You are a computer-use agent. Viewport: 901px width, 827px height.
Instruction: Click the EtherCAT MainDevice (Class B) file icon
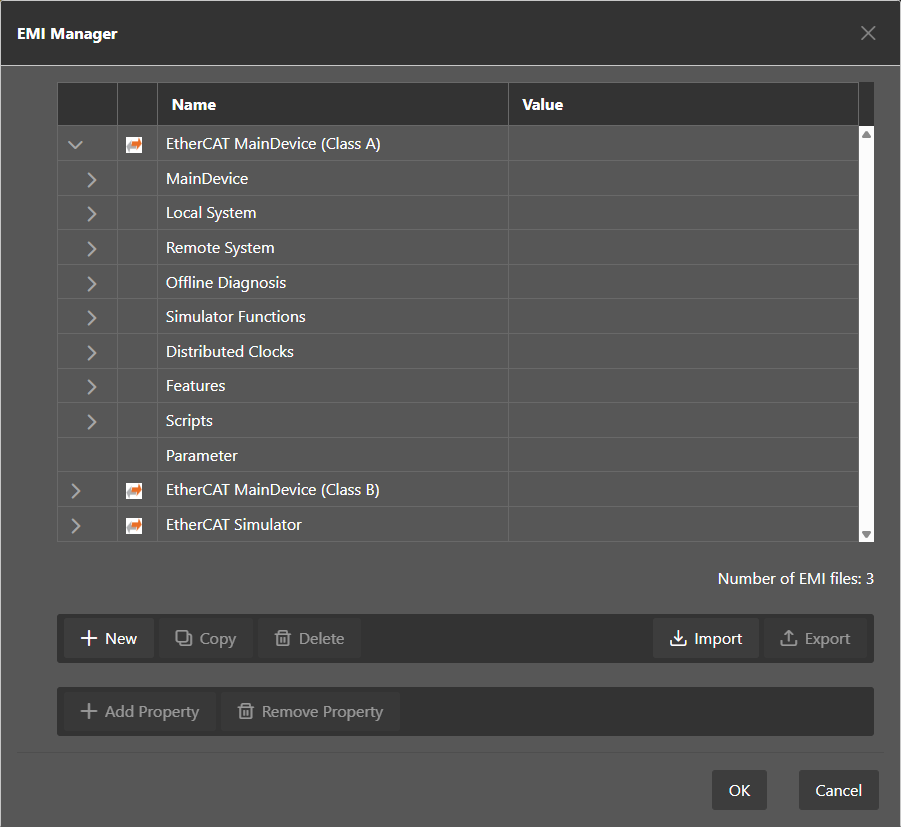[x=134, y=491]
